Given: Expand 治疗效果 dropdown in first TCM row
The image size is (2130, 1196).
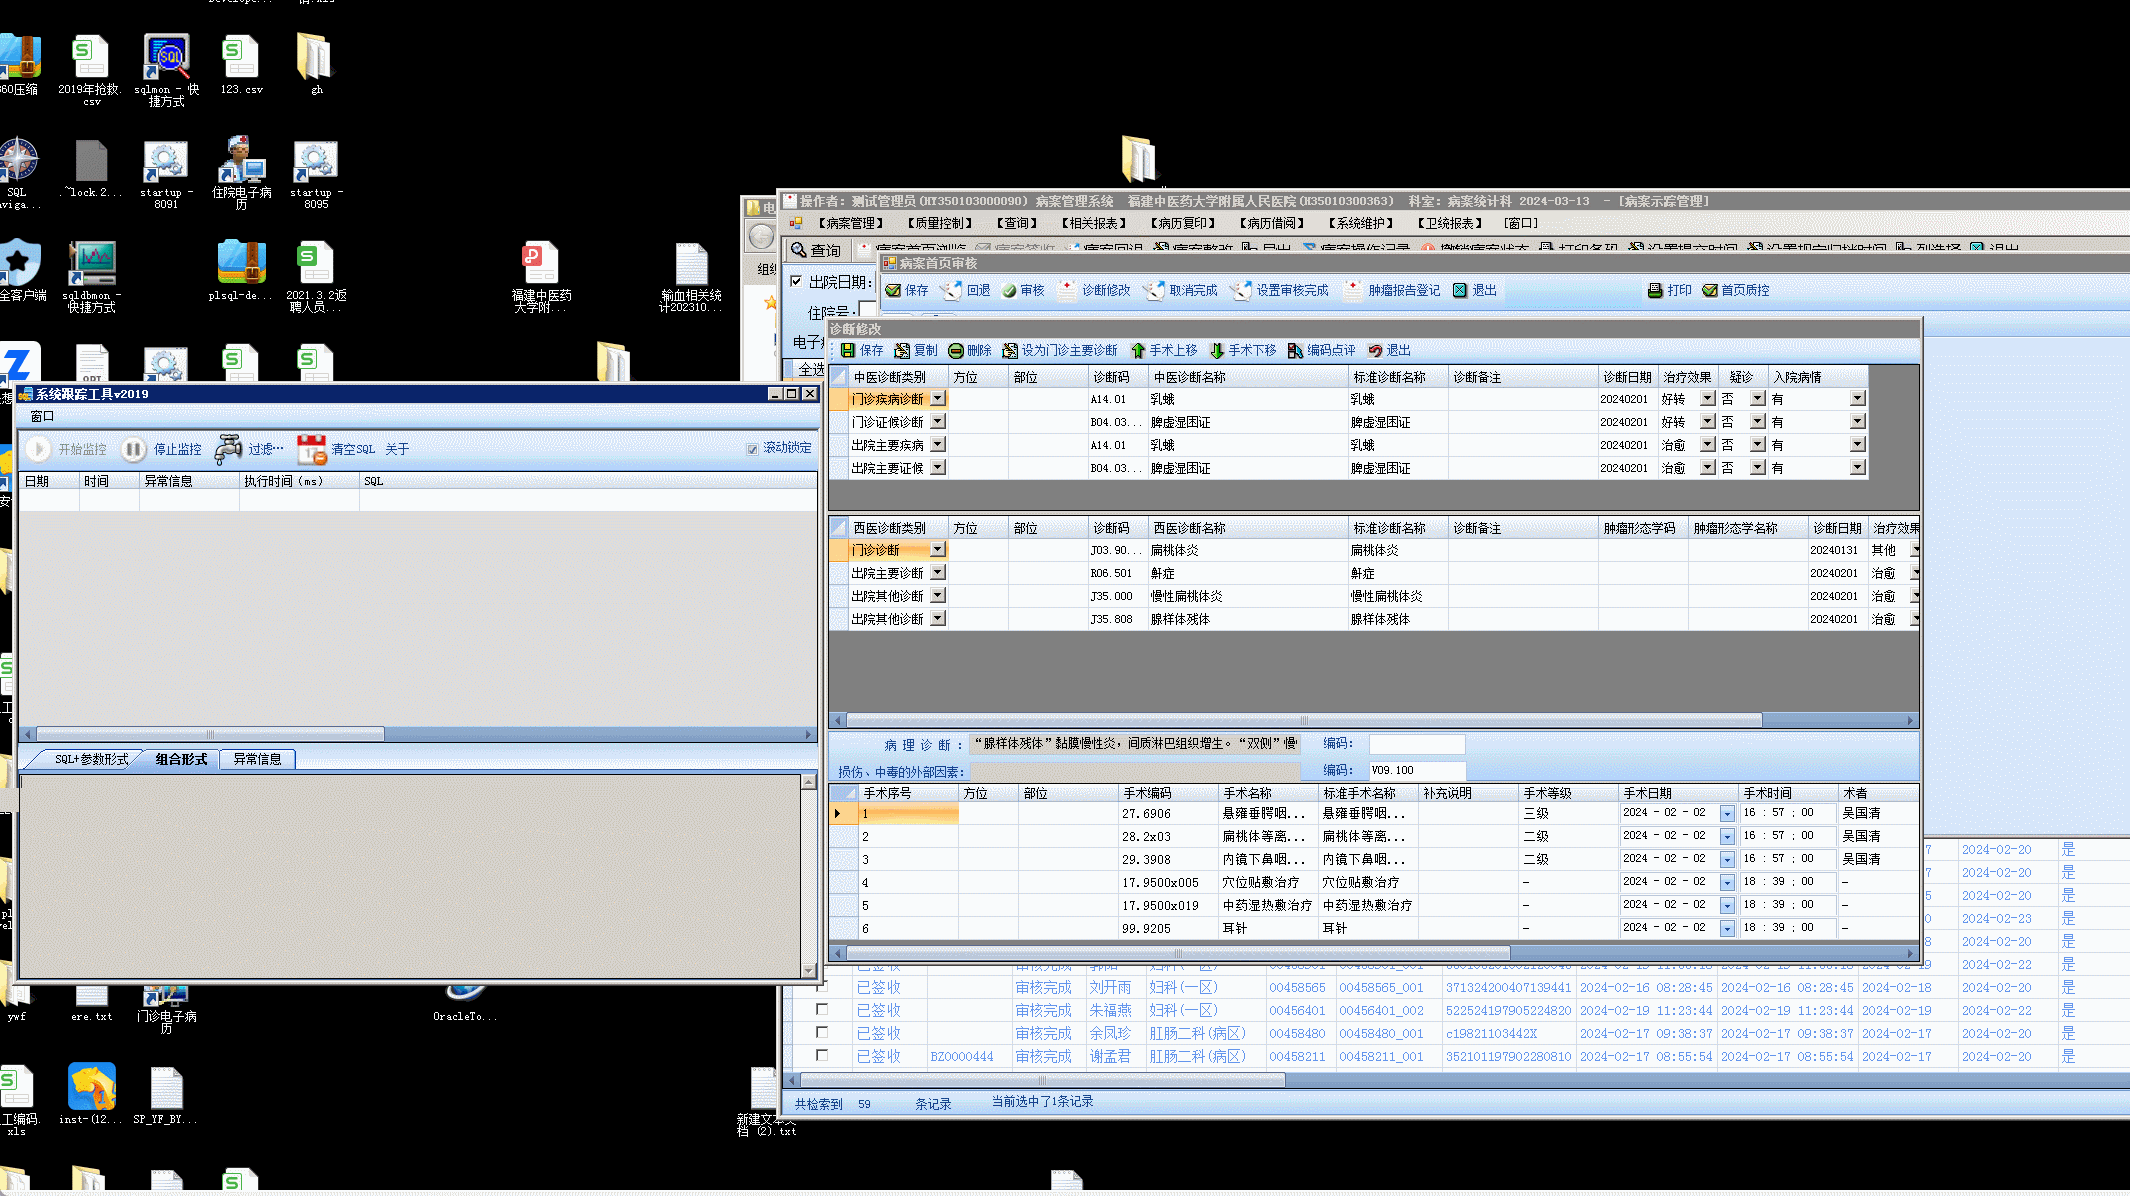Looking at the screenshot, I should [1708, 399].
